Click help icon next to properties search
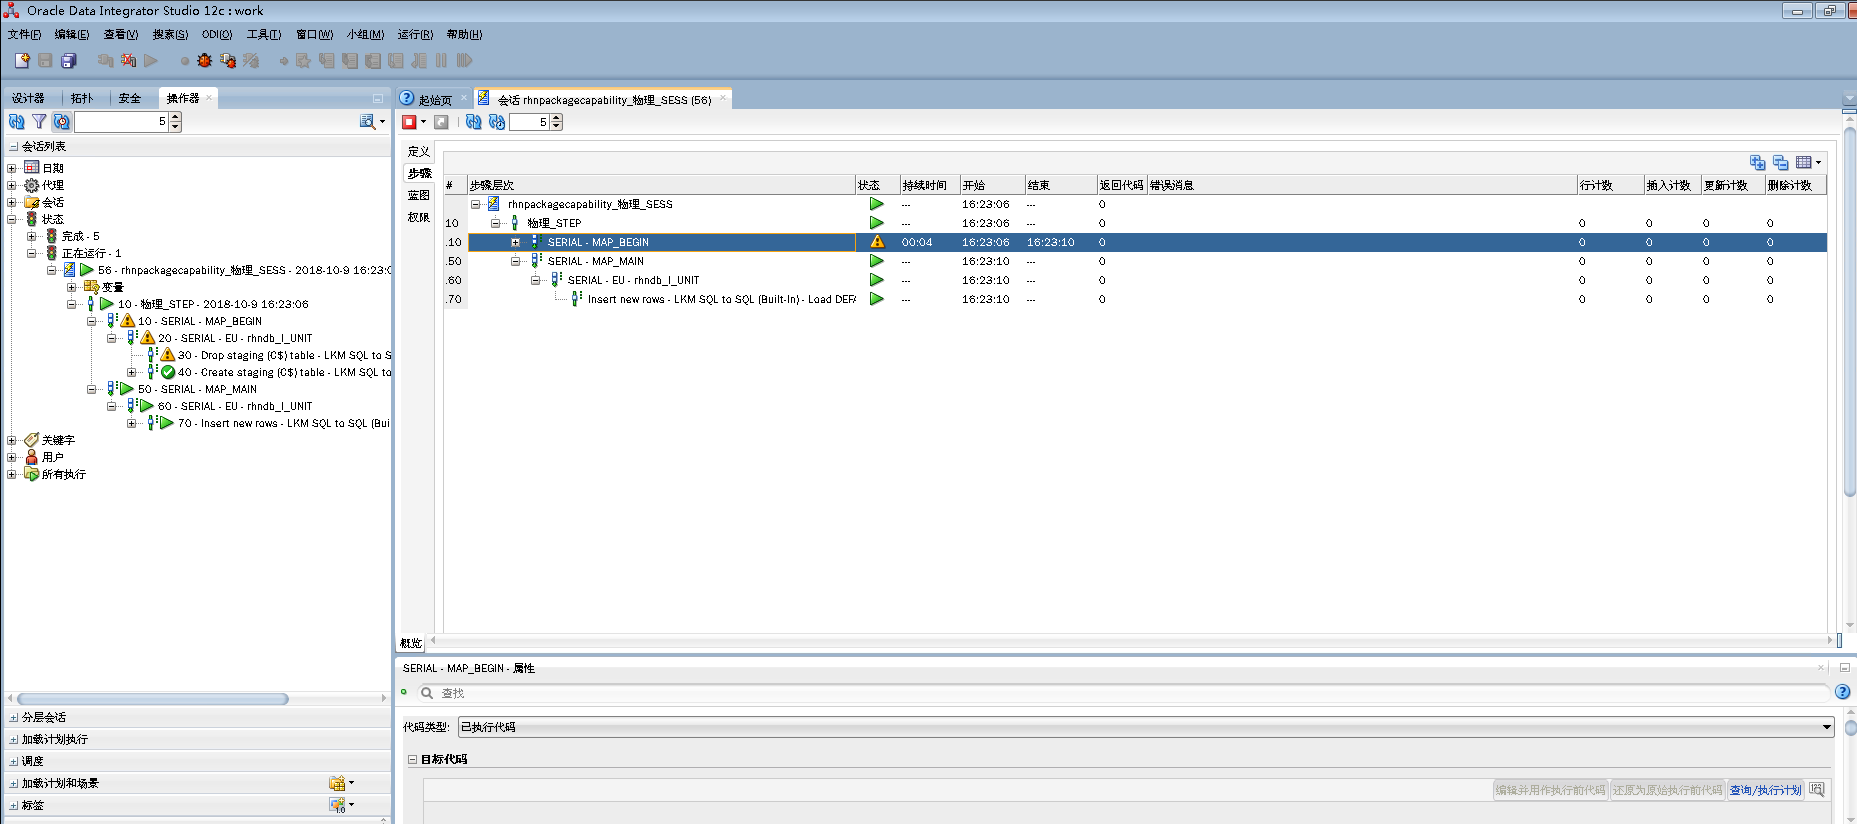Viewport: 1857px width, 824px height. [1843, 692]
